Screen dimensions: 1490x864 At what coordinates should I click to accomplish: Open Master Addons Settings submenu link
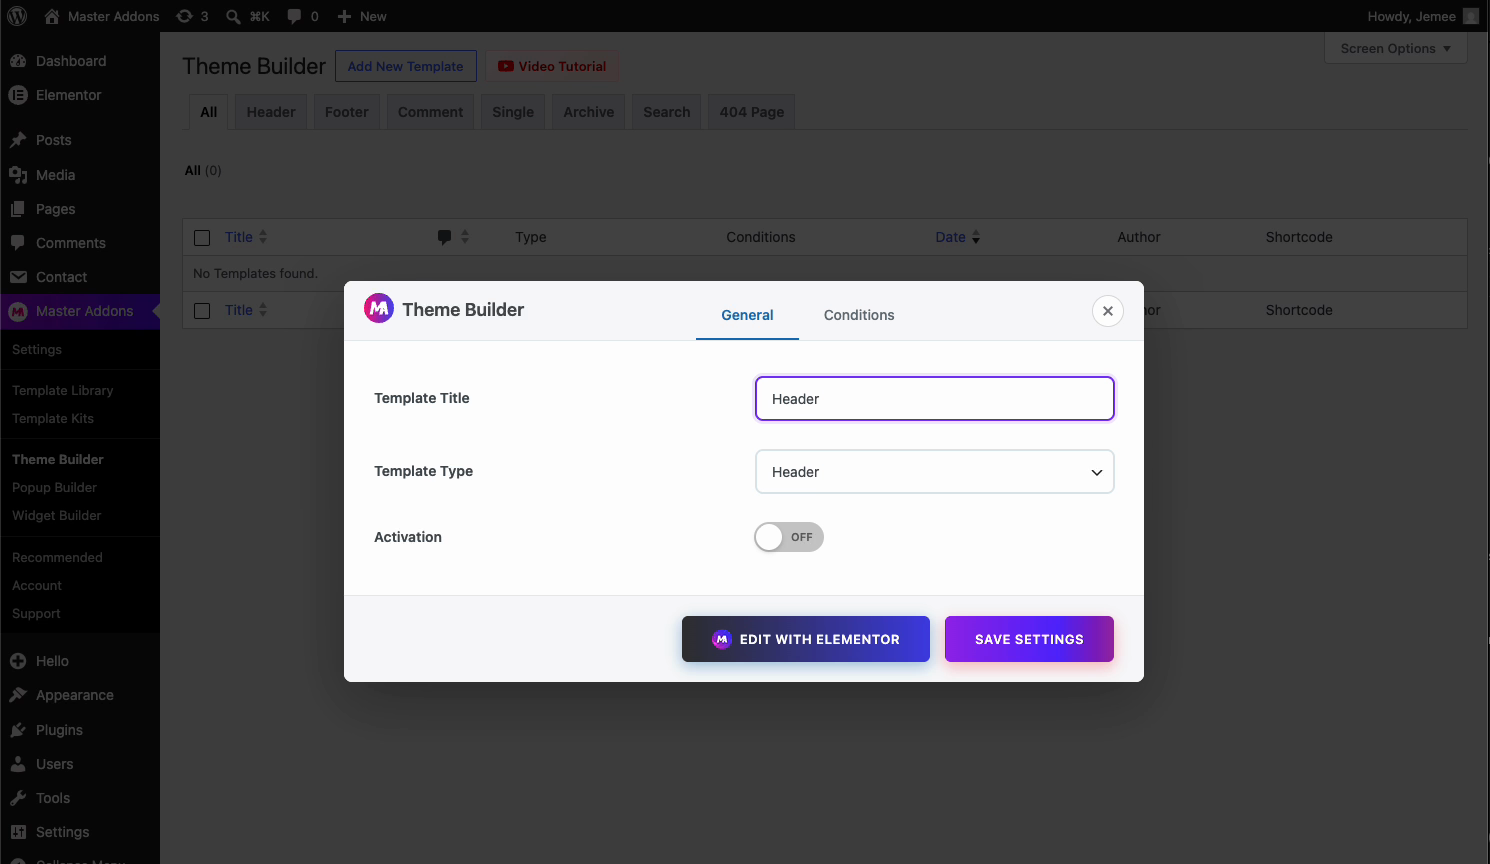[37, 349]
